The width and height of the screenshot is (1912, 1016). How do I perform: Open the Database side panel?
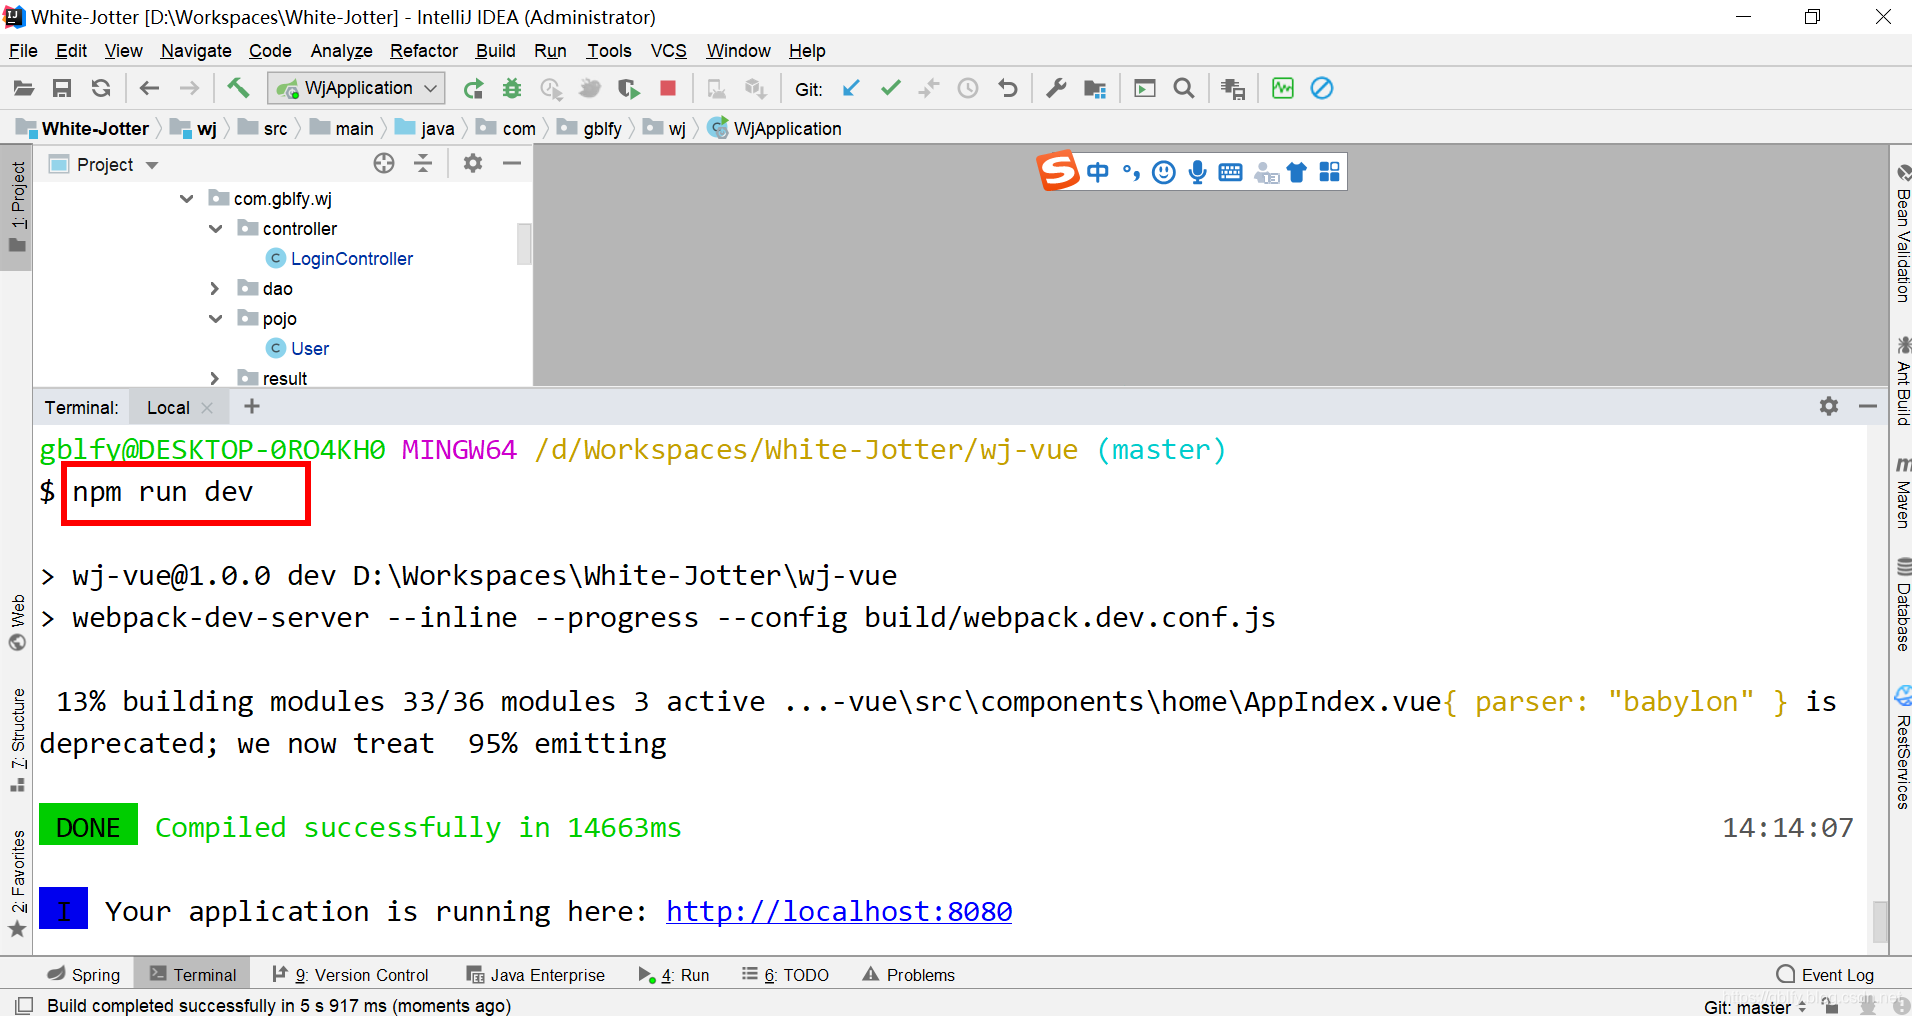1902,605
